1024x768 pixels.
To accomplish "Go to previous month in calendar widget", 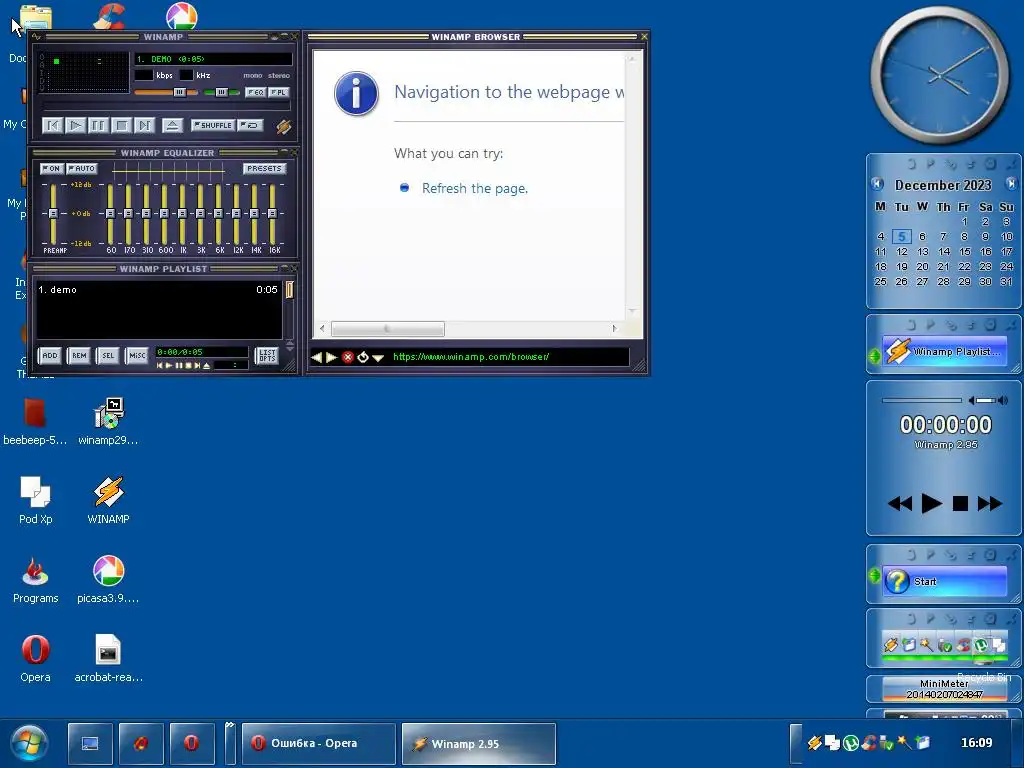I will click(x=877, y=184).
